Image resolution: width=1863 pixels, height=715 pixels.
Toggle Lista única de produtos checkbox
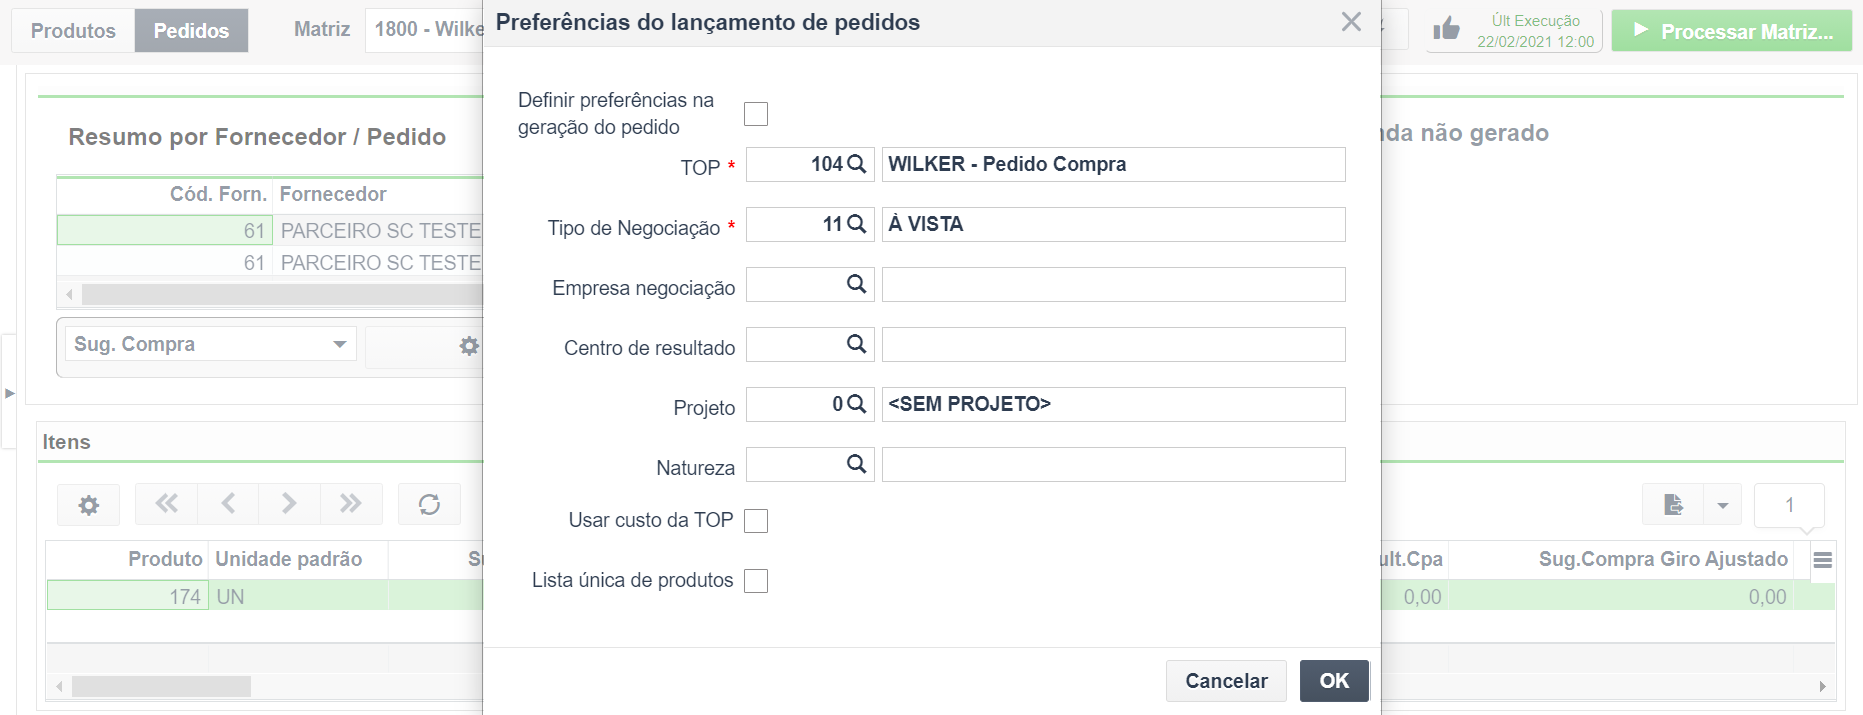pos(756,581)
